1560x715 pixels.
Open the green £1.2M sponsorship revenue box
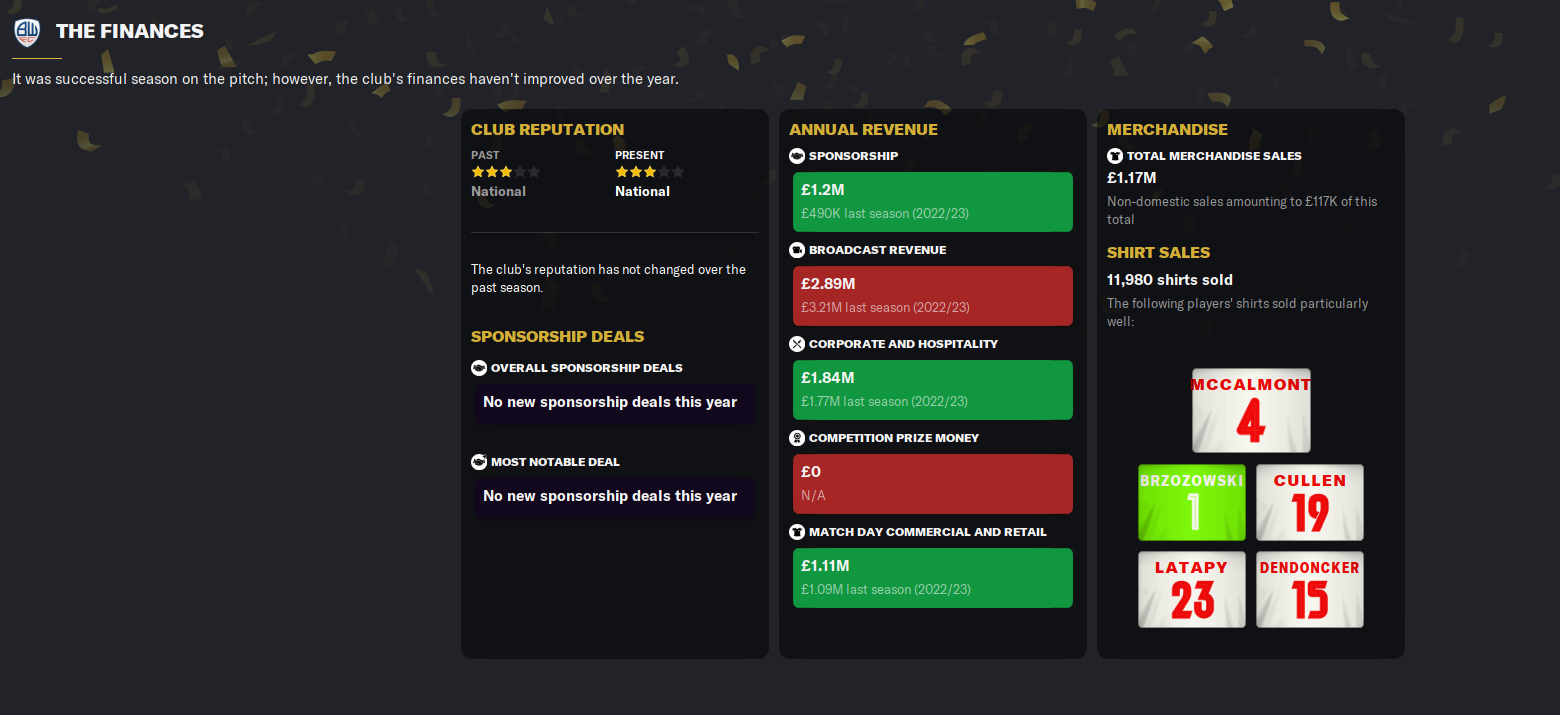[x=932, y=201]
